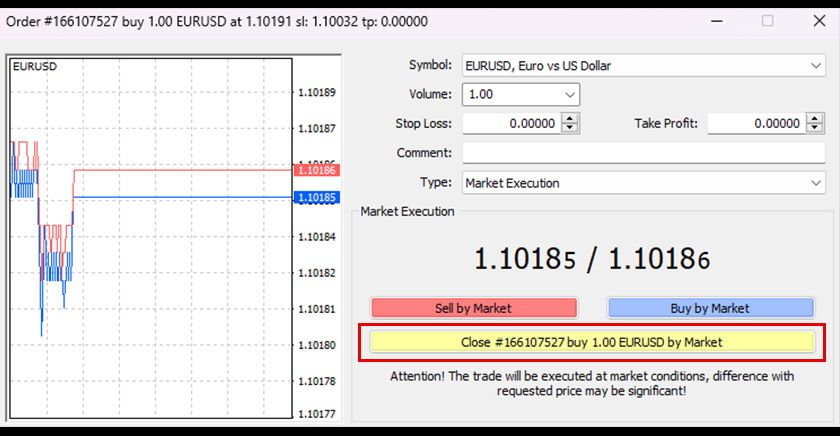Decrease Stop Loss with the down arrow
Image resolution: width=840 pixels, height=436 pixels.
click(x=570, y=129)
